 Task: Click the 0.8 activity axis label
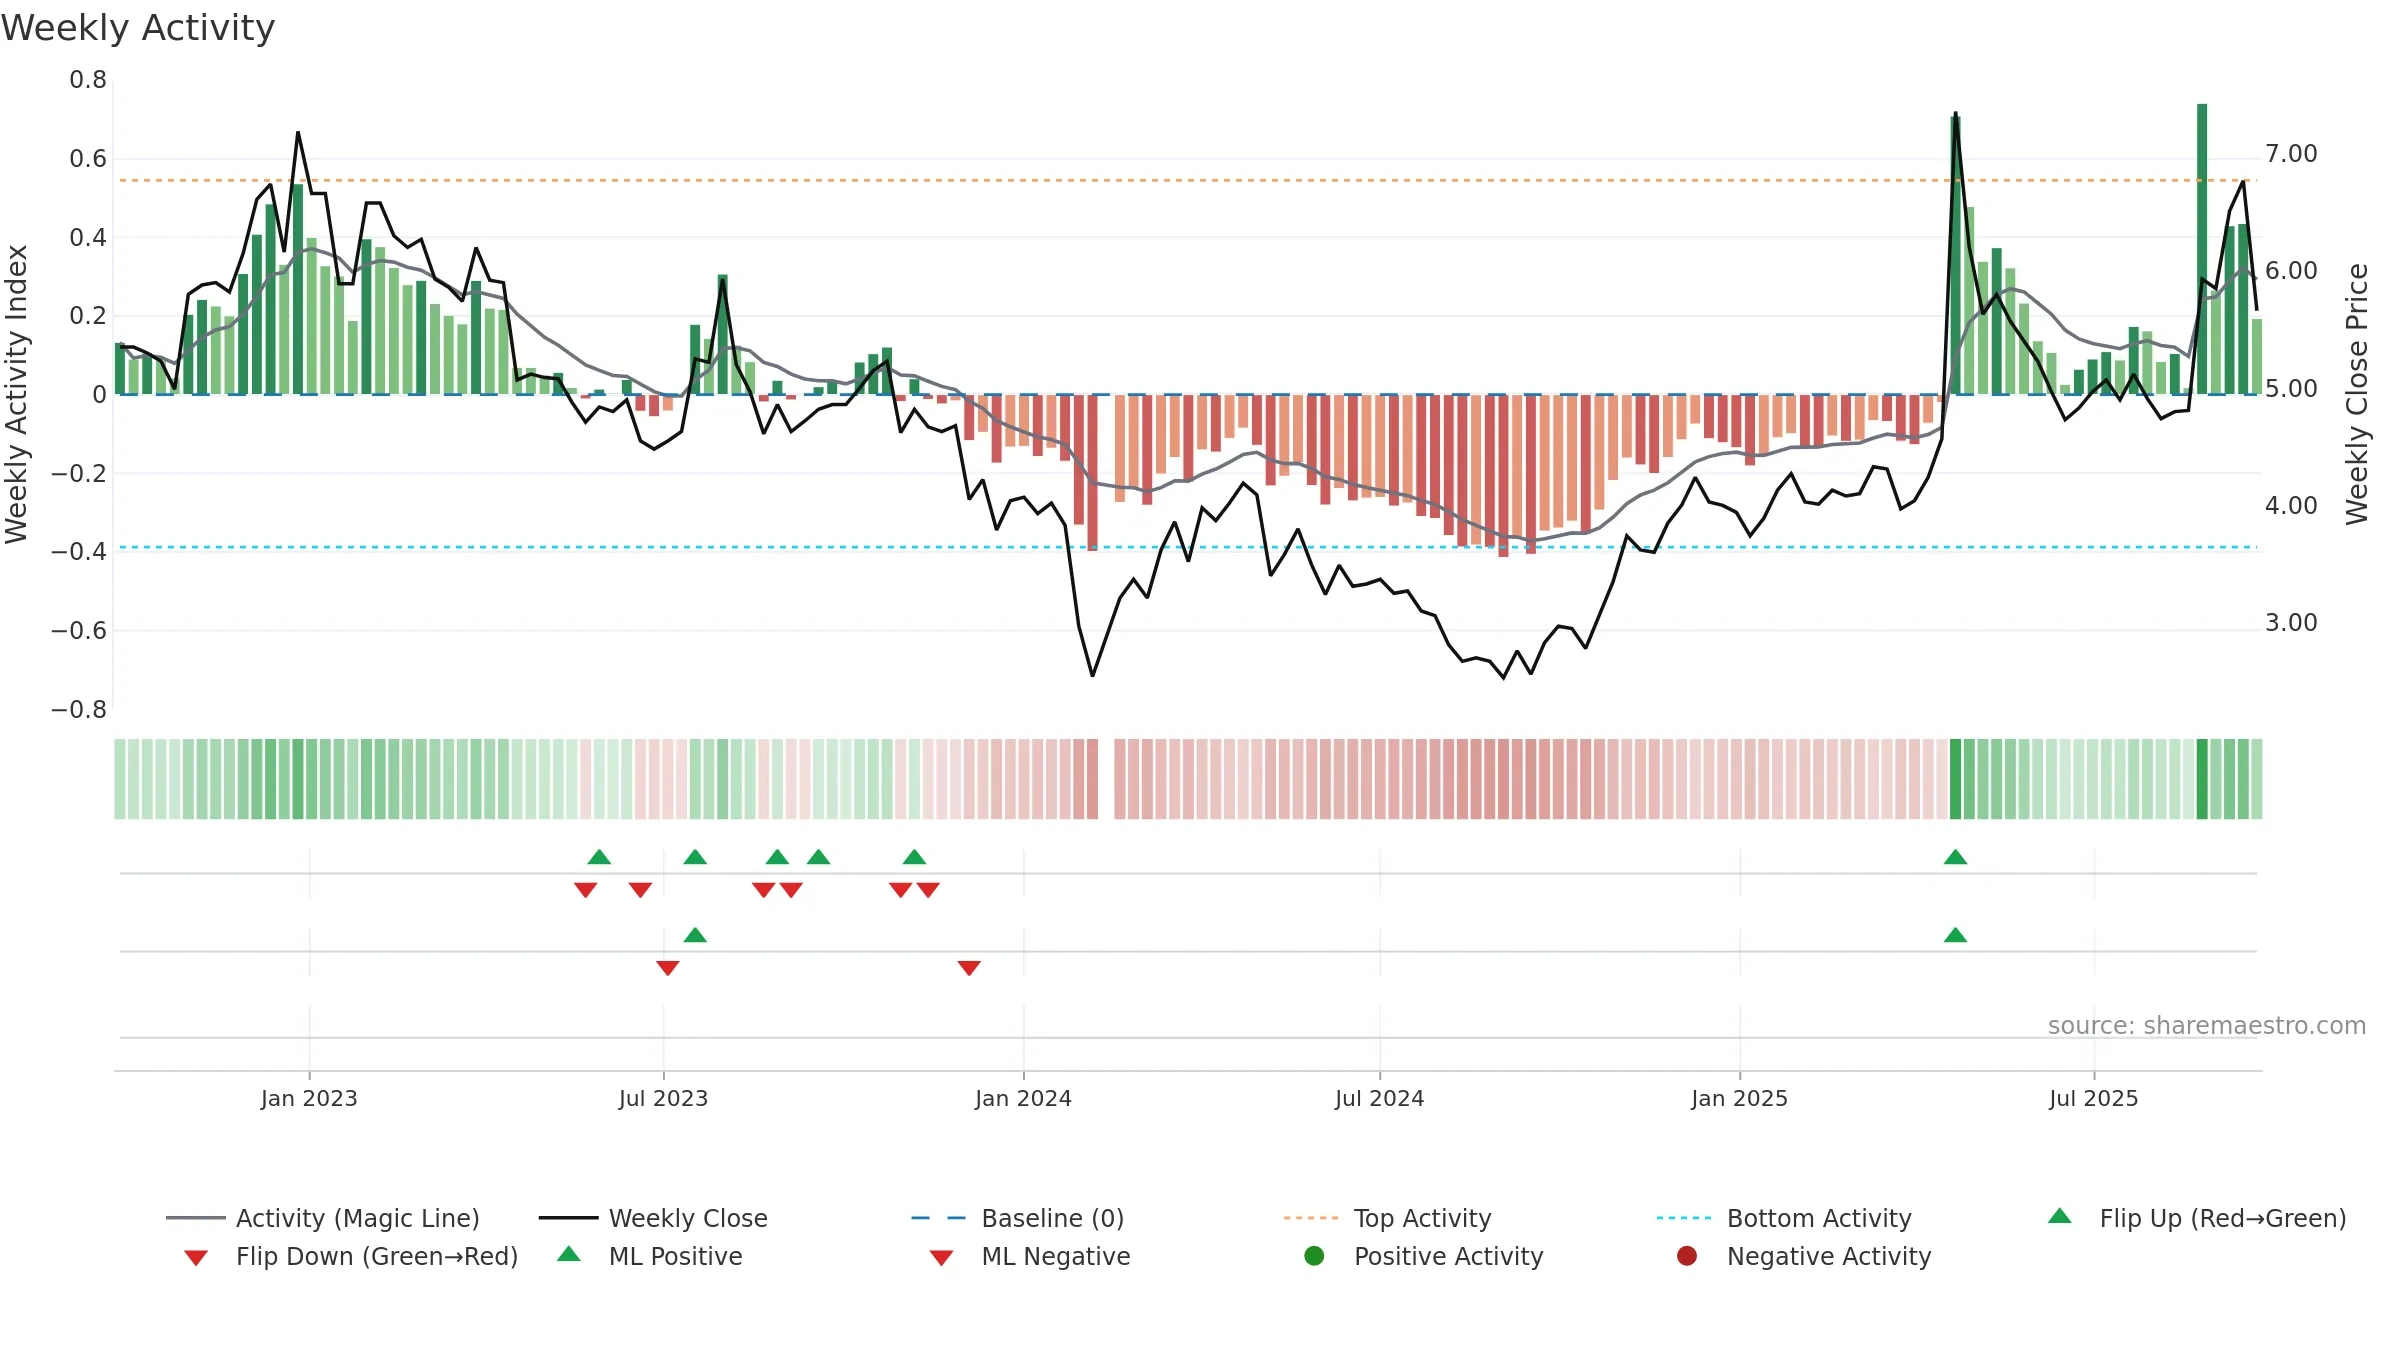88,79
